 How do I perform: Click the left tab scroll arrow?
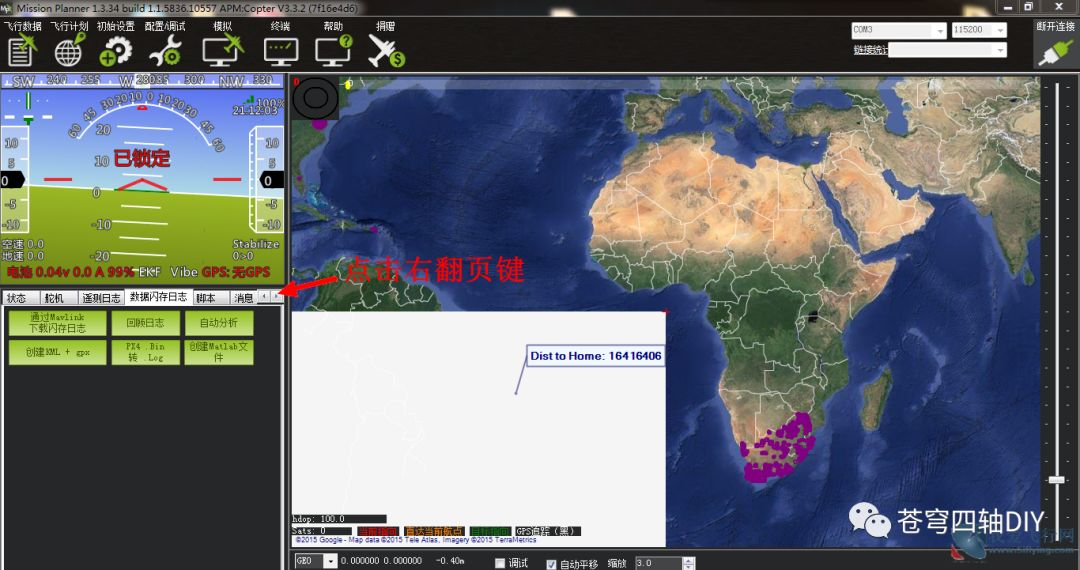tap(264, 296)
